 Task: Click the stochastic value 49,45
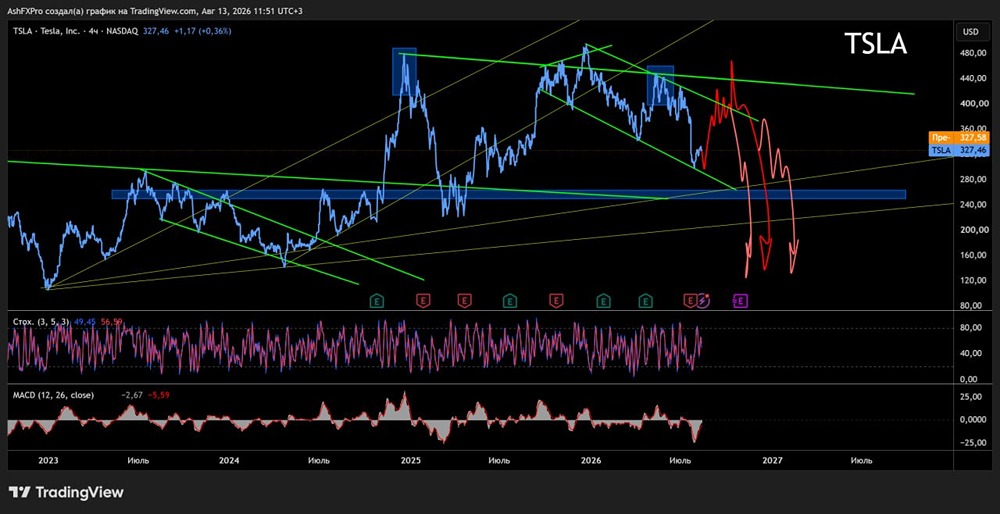tap(84, 323)
